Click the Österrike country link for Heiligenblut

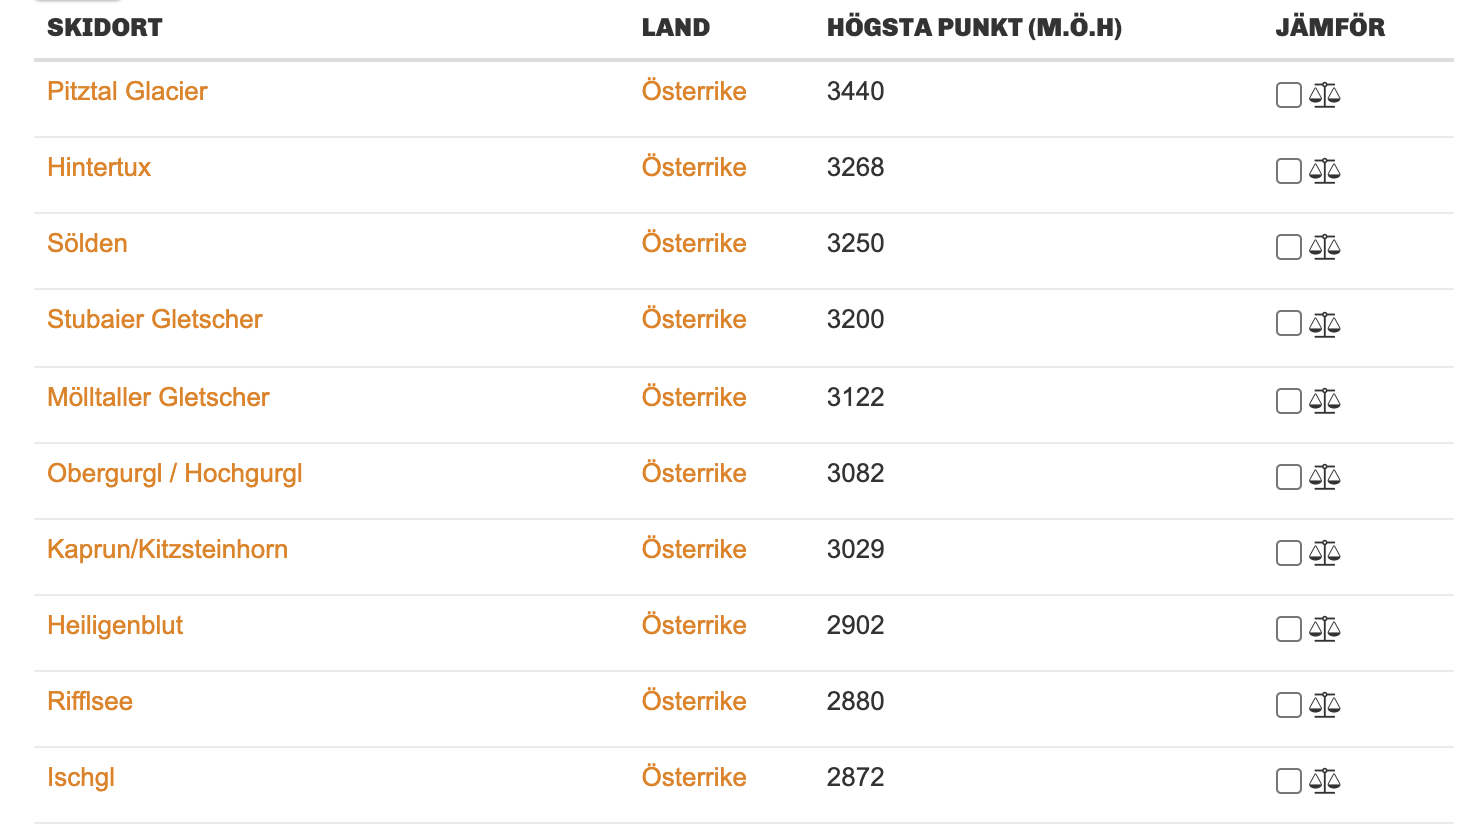click(694, 625)
